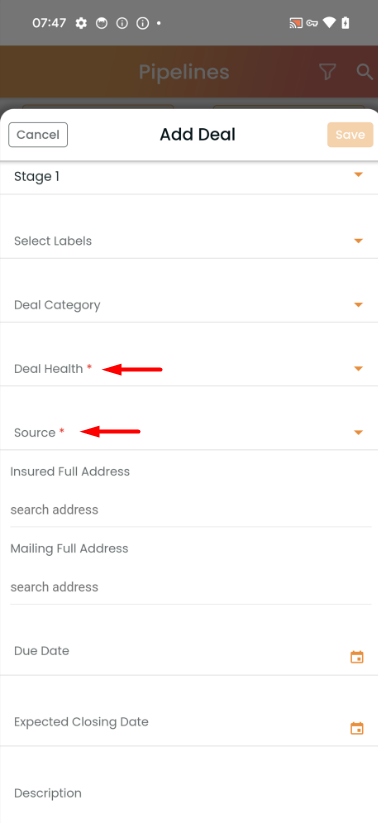Tap the battery status icon

pyautogui.click(x=345, y=23)
